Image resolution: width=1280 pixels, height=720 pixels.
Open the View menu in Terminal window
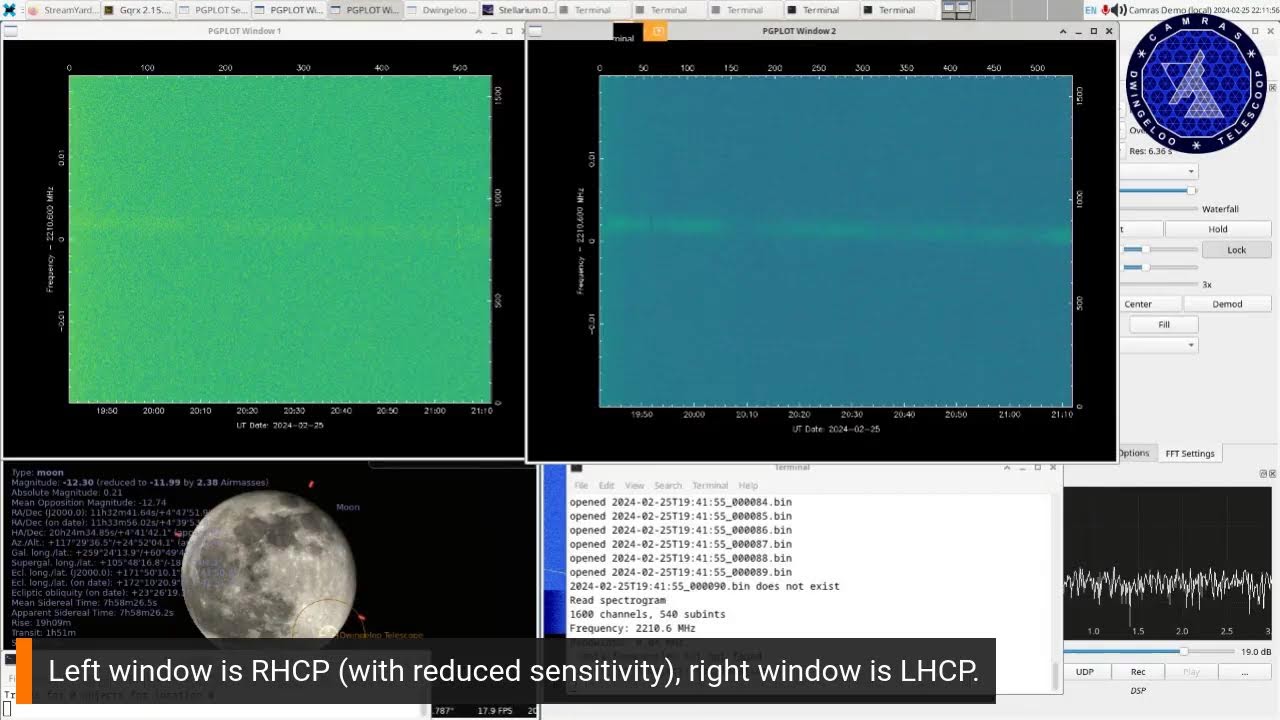[634, 485]
